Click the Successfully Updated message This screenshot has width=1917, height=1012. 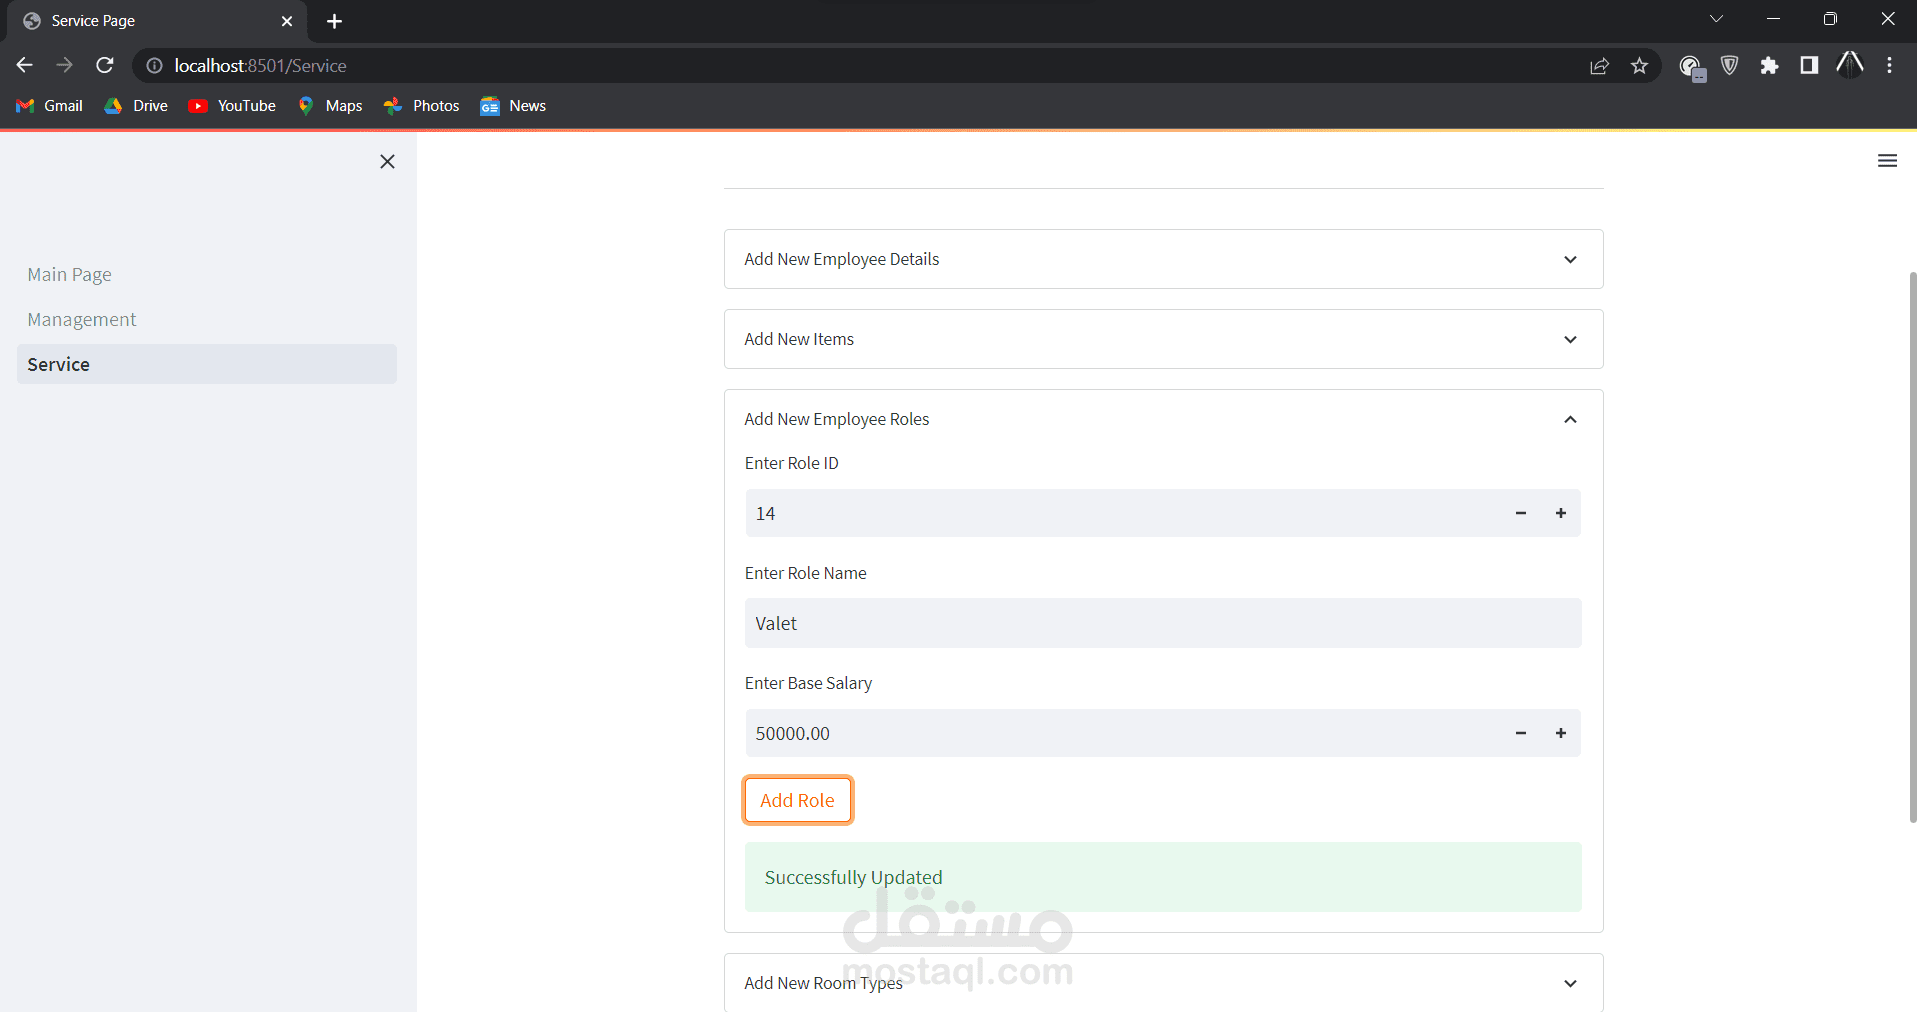(x=1163, y=877)
